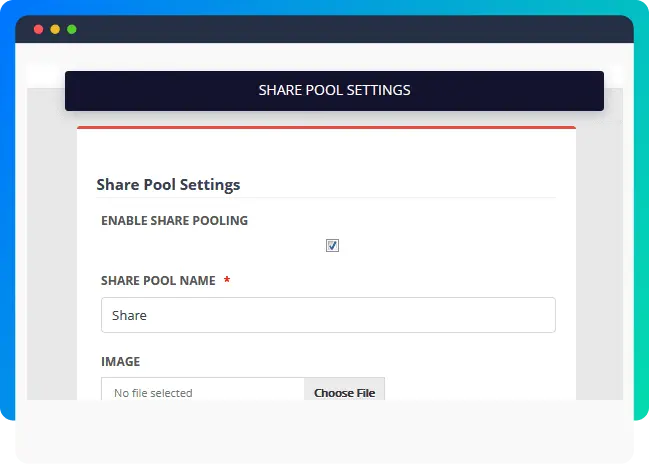649x464 pixels.
Task: Click the 'No file selected' file field
Action: pos(202,393)
